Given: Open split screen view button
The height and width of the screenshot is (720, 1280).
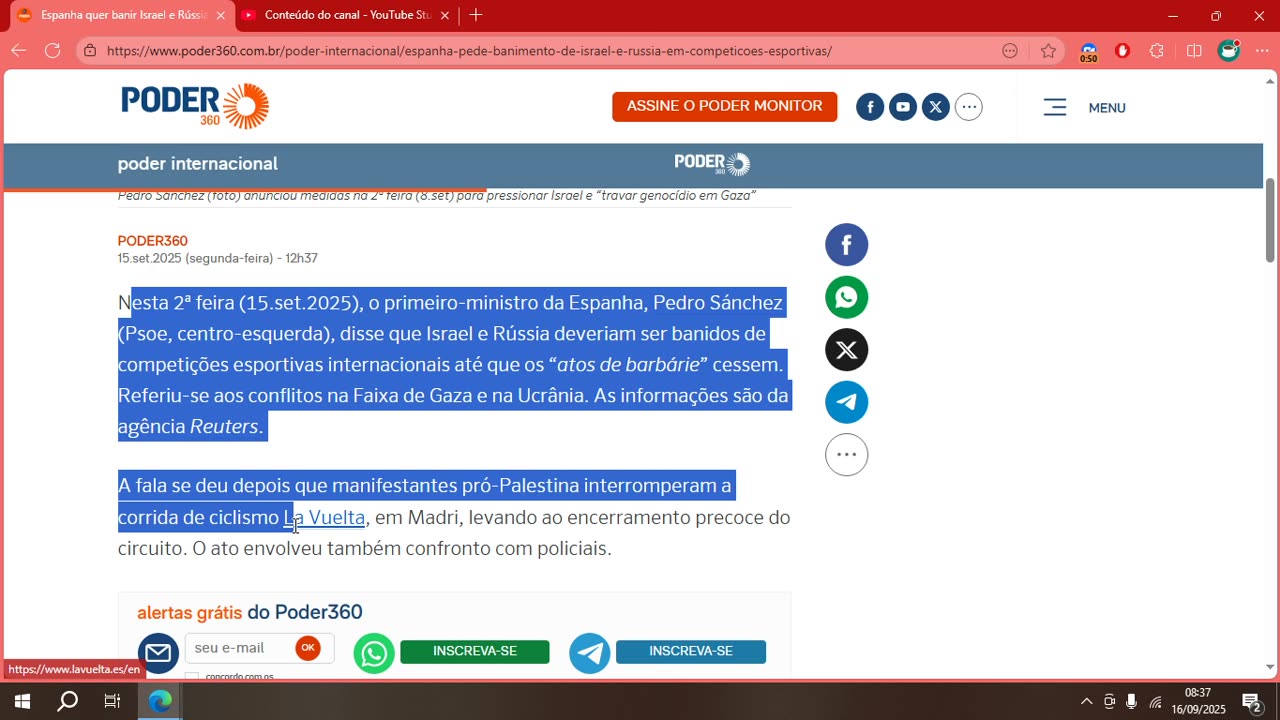Looking at the screenshot, I should click(x=1194, y=51).
